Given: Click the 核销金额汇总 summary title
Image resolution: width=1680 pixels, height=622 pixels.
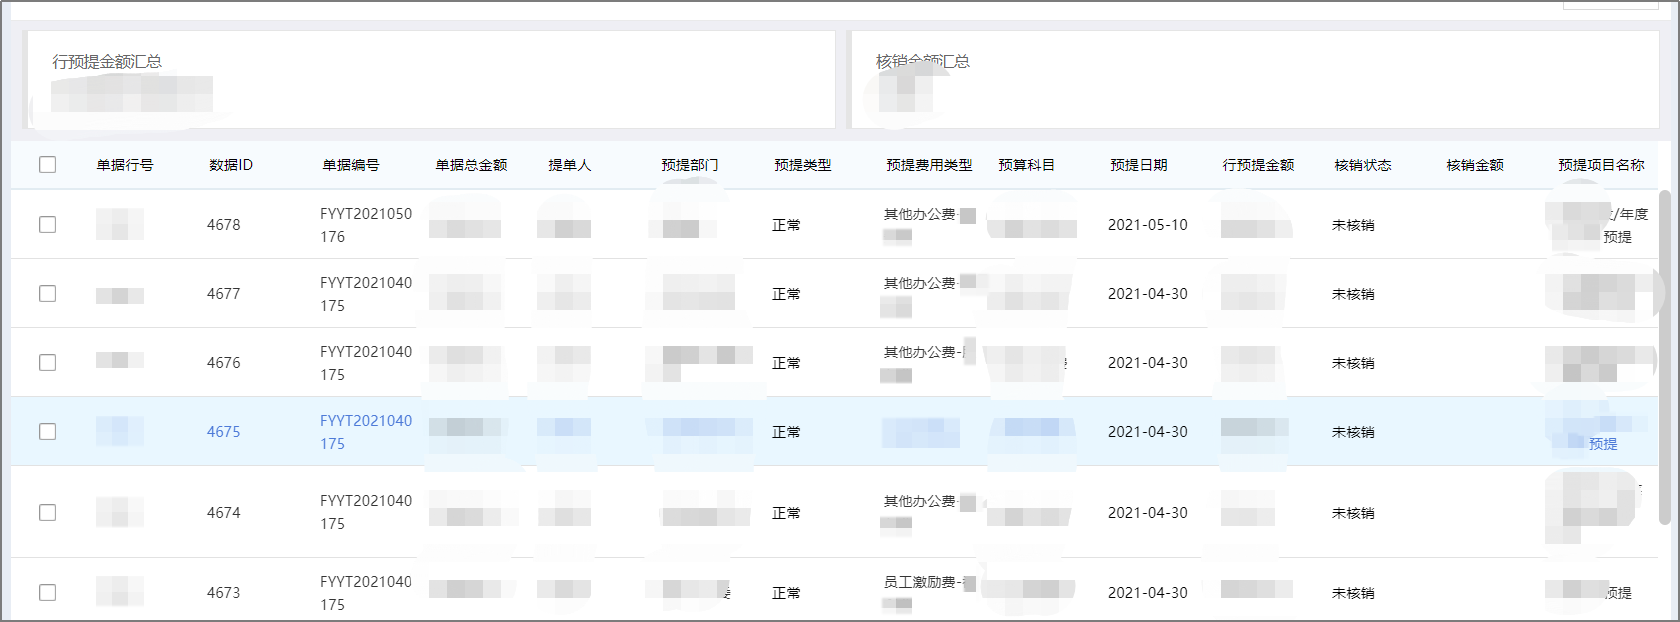Looking at the screenshot, I should 923,62.
